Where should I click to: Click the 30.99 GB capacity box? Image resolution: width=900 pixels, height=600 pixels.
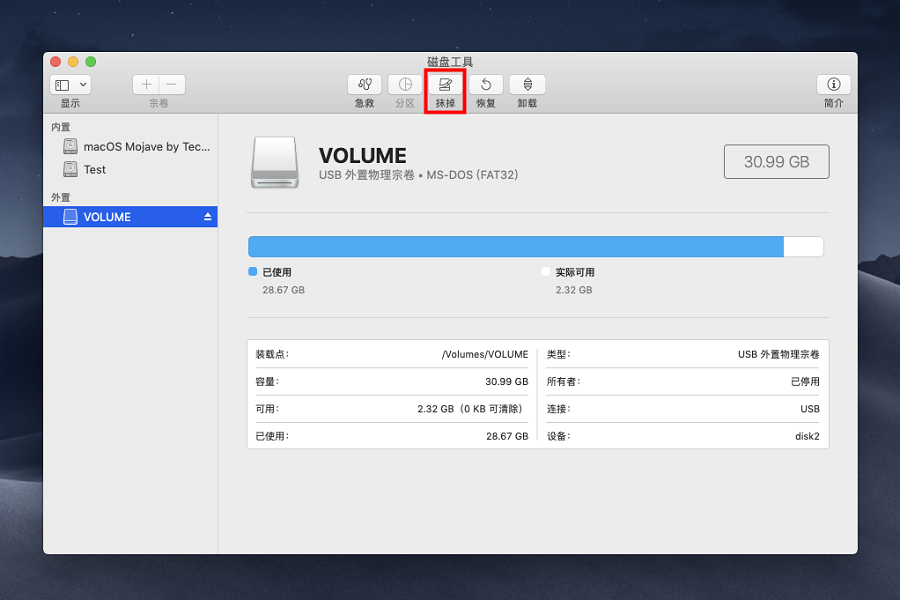[776, 162]
